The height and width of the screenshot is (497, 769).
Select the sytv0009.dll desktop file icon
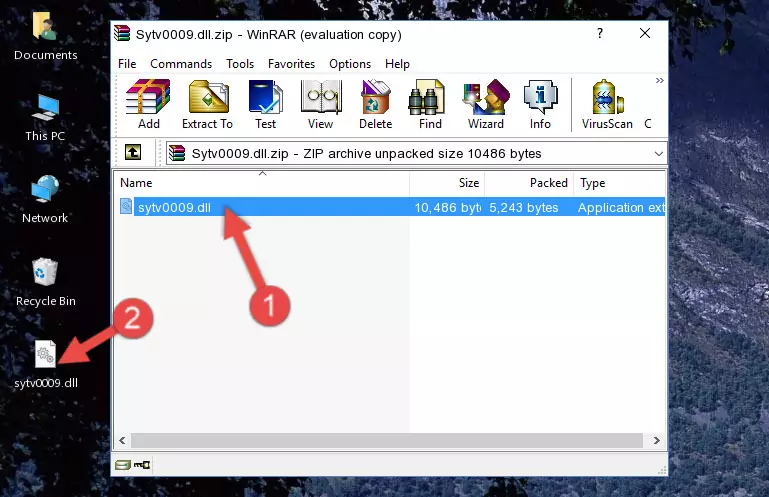click(x=46, y=365)
